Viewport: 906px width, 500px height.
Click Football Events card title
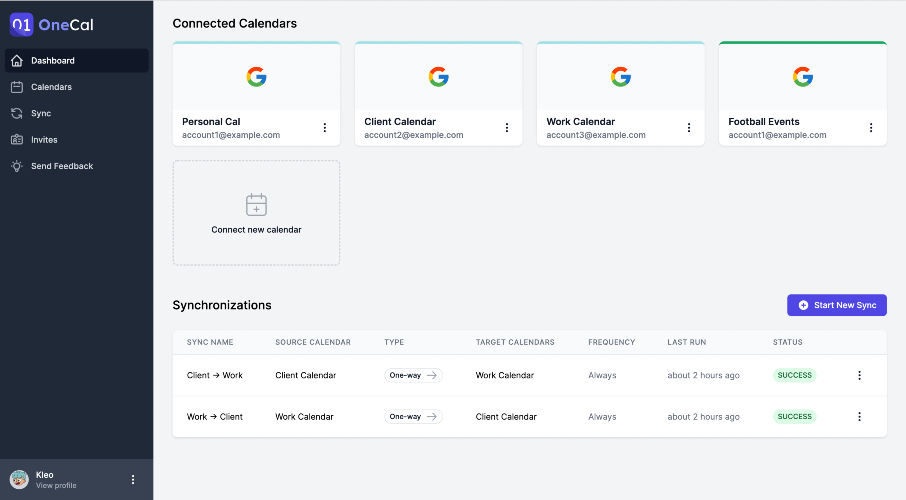(764, 121)
